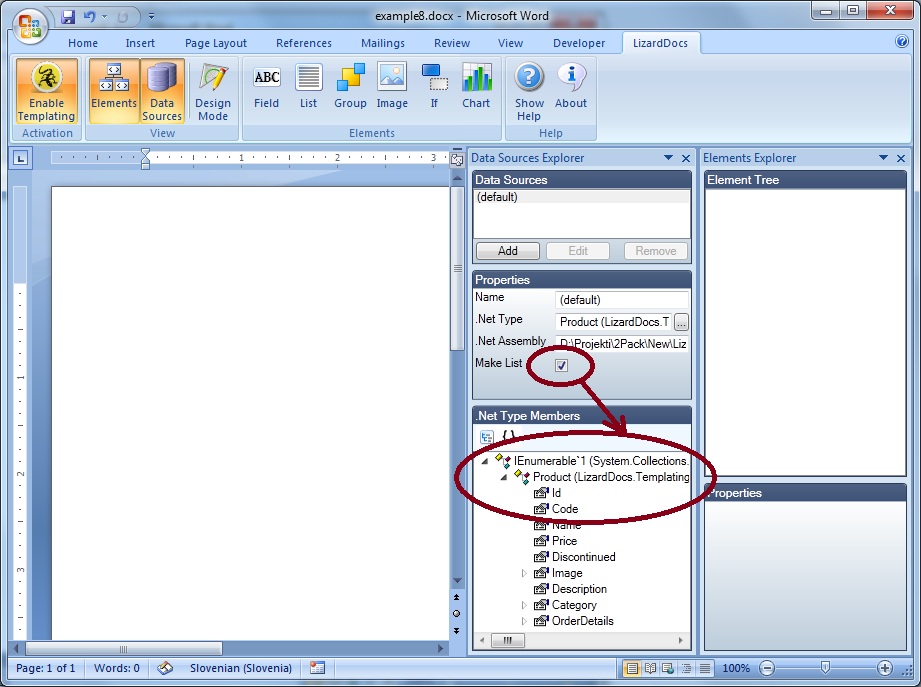Click the tab selector at ruler corner
This screenshot has width=921, height=687.
coord(21,158)
